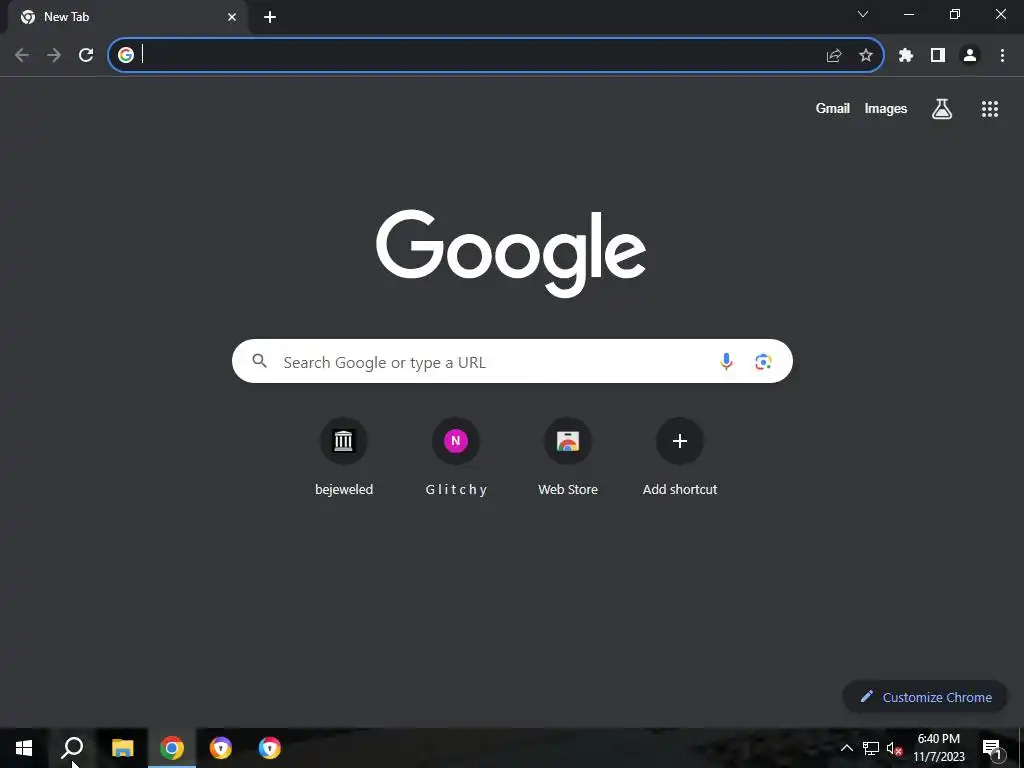Restore down the Chrome window
Image resolution: width=1024 pixels, height=768 pixels.
tap(955, 14)
